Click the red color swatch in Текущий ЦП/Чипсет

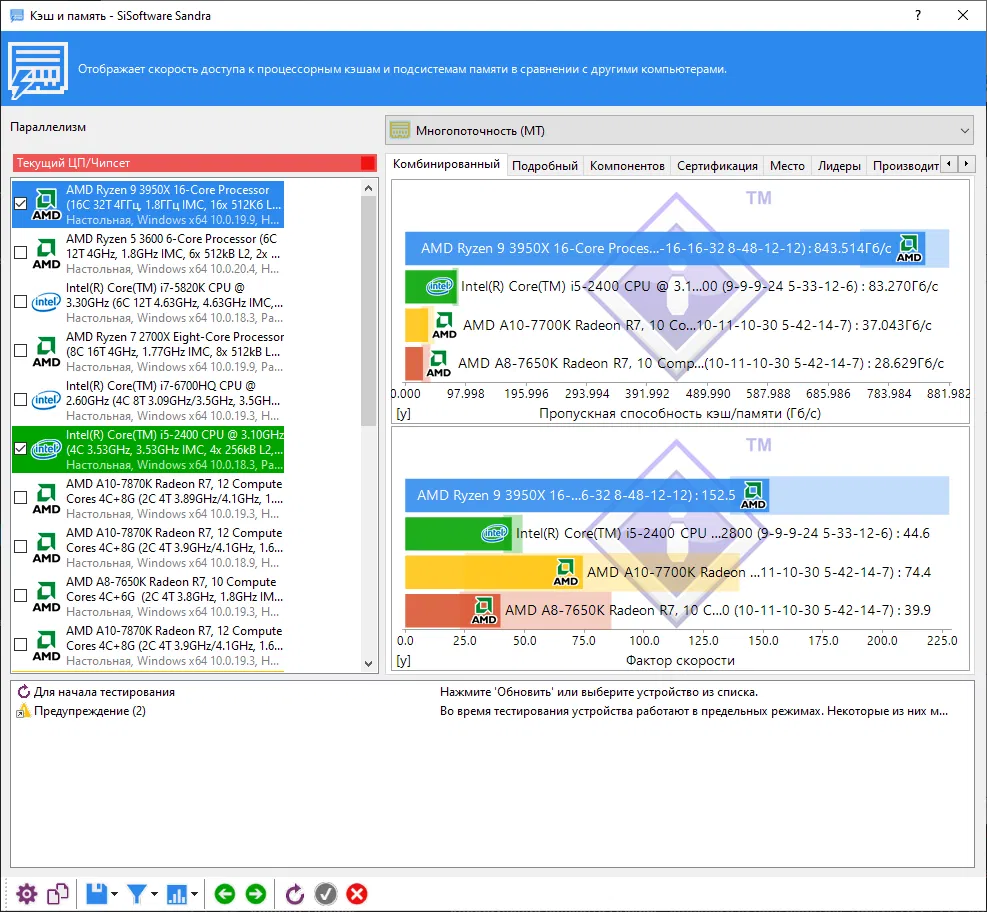[368, 163]
